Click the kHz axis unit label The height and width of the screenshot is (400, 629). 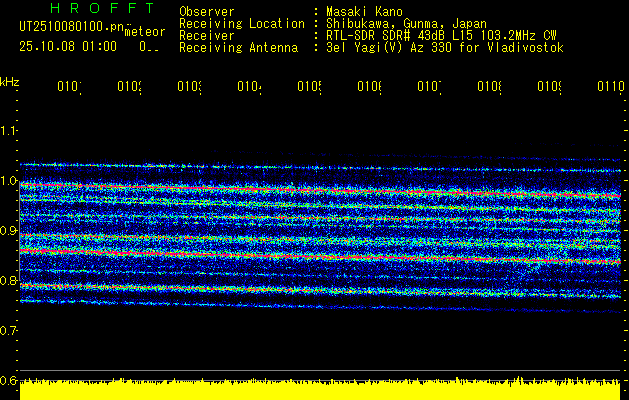10,82
